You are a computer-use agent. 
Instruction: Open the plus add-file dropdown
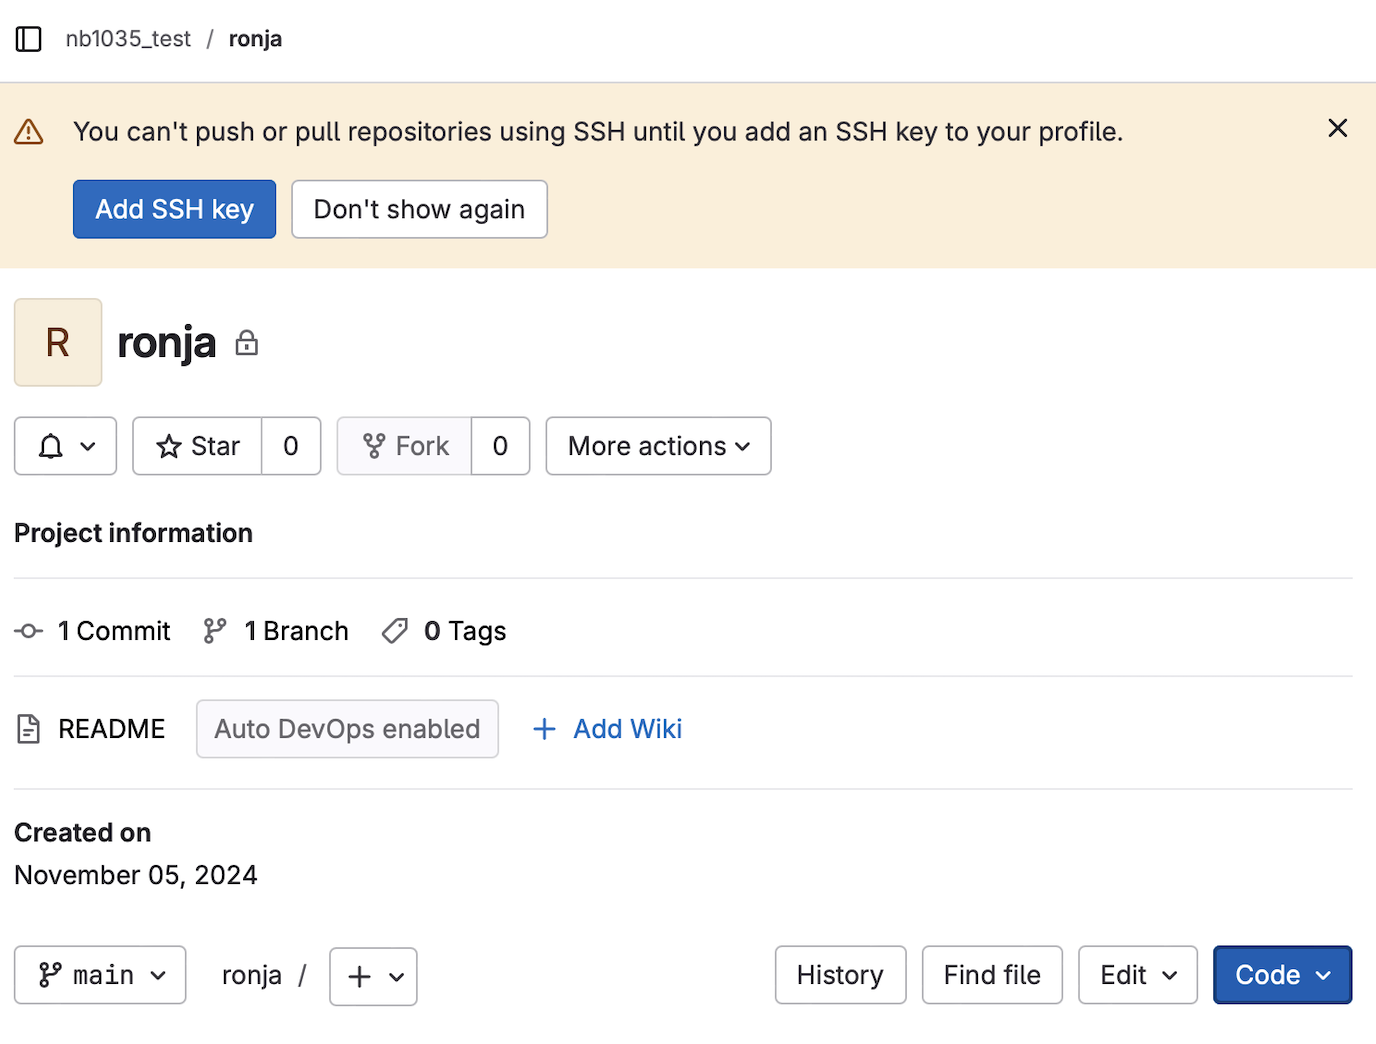[x=373, y=976]
